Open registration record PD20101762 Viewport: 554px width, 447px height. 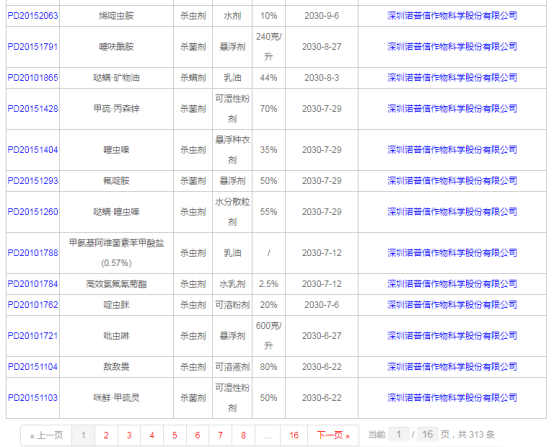33,305
